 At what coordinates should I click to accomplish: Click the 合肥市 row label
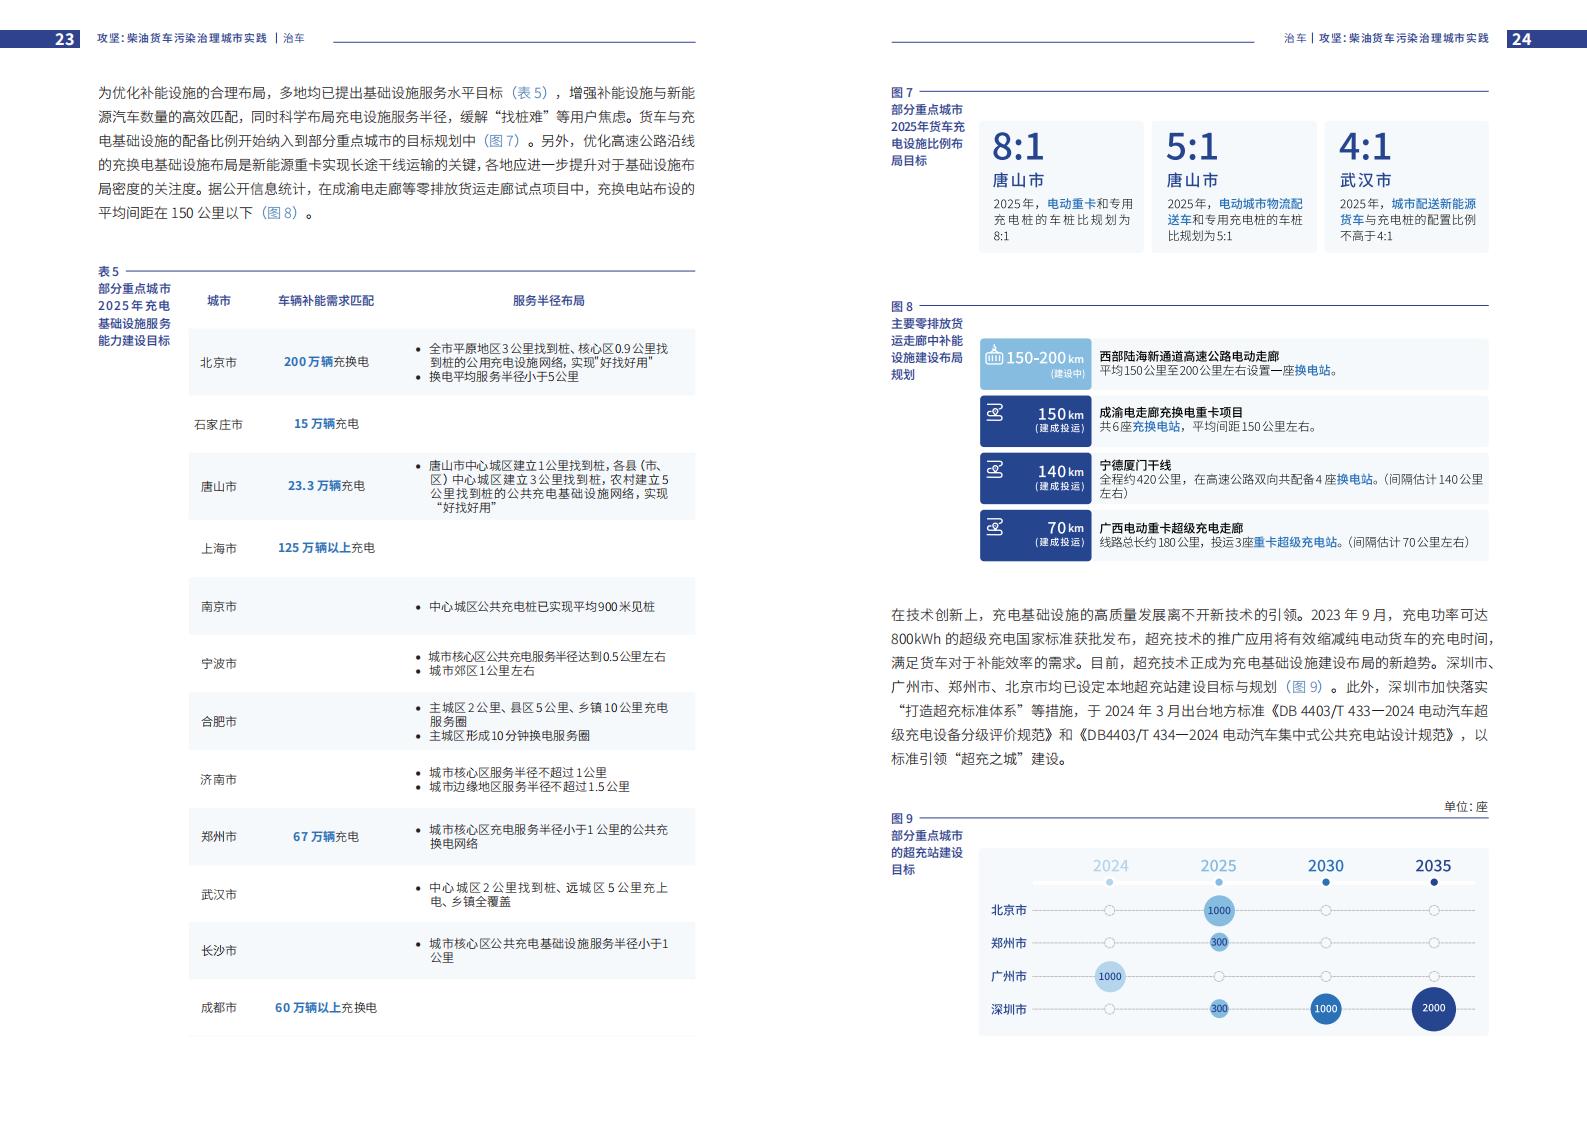(x=219, y=722)
